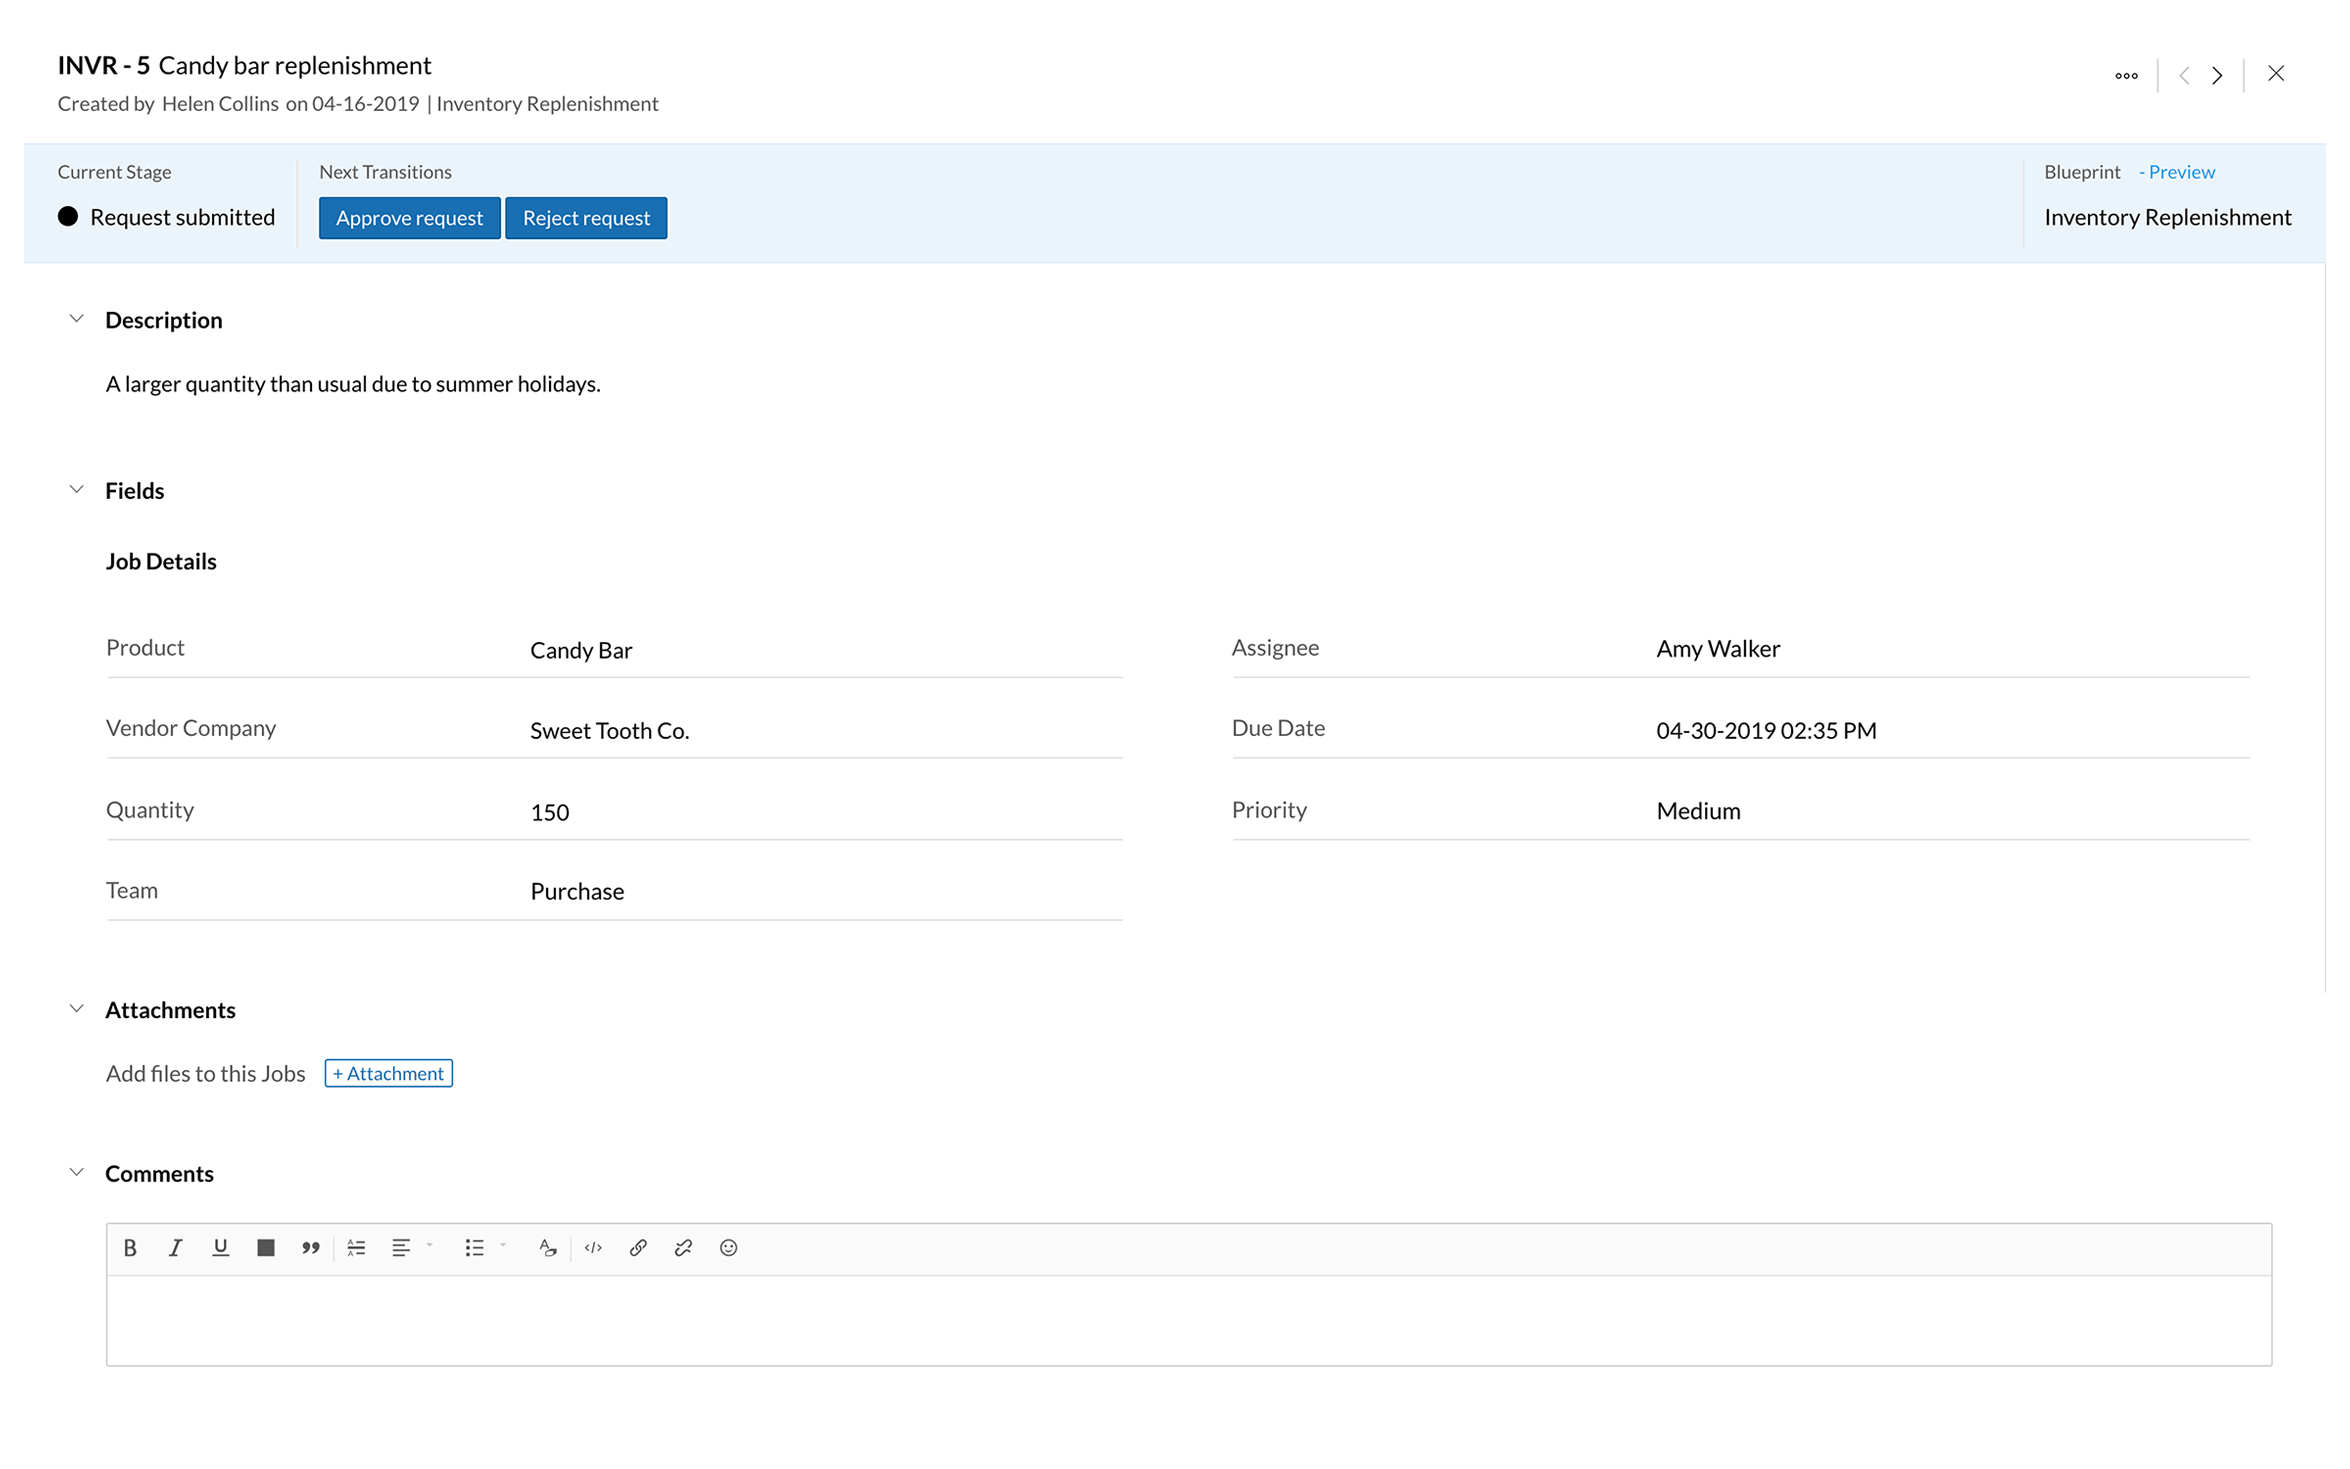This screenshot has width=2350, height=1469.
Task: Click the Product value Candy Bar
Action: tap(581, 650)
